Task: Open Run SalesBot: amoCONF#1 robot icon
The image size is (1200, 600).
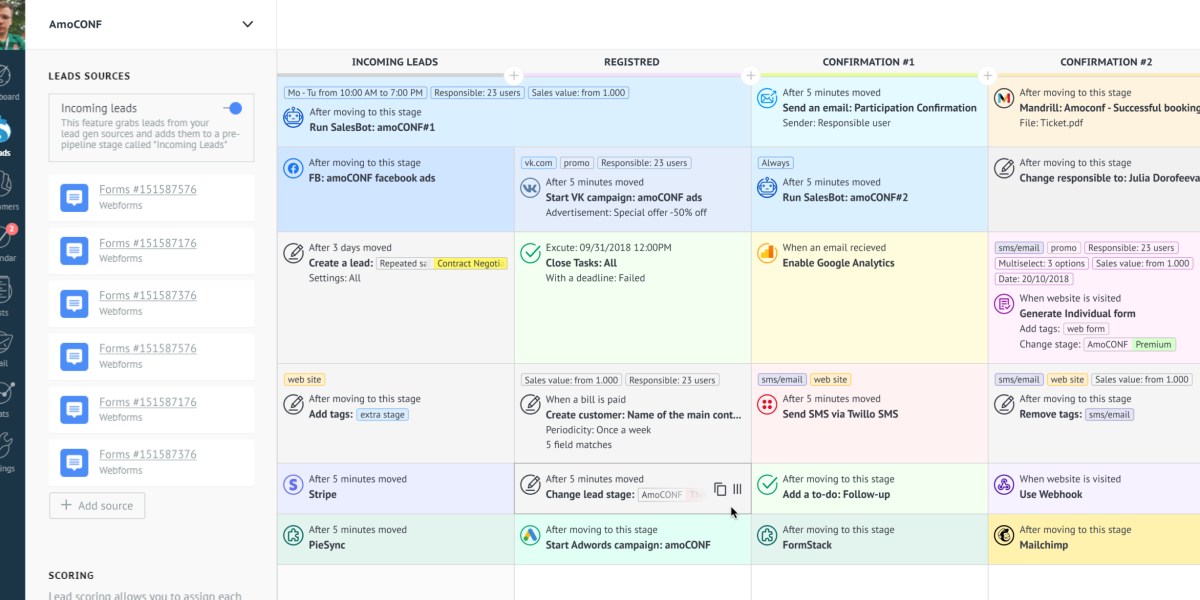Action: click(293, 119)
